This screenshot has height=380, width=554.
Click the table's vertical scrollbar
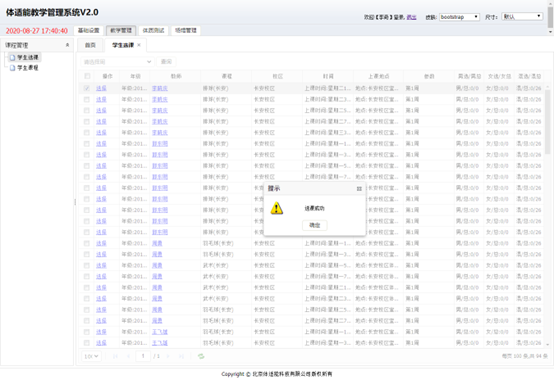[x=547, y=120]
